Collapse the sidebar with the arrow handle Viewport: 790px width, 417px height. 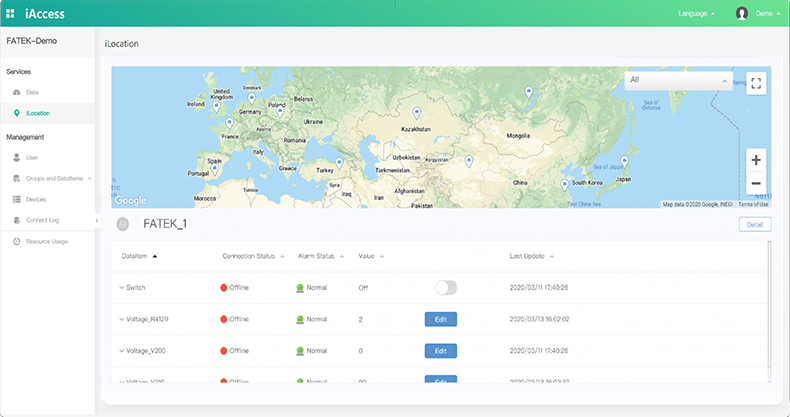[x=97, y=221]
